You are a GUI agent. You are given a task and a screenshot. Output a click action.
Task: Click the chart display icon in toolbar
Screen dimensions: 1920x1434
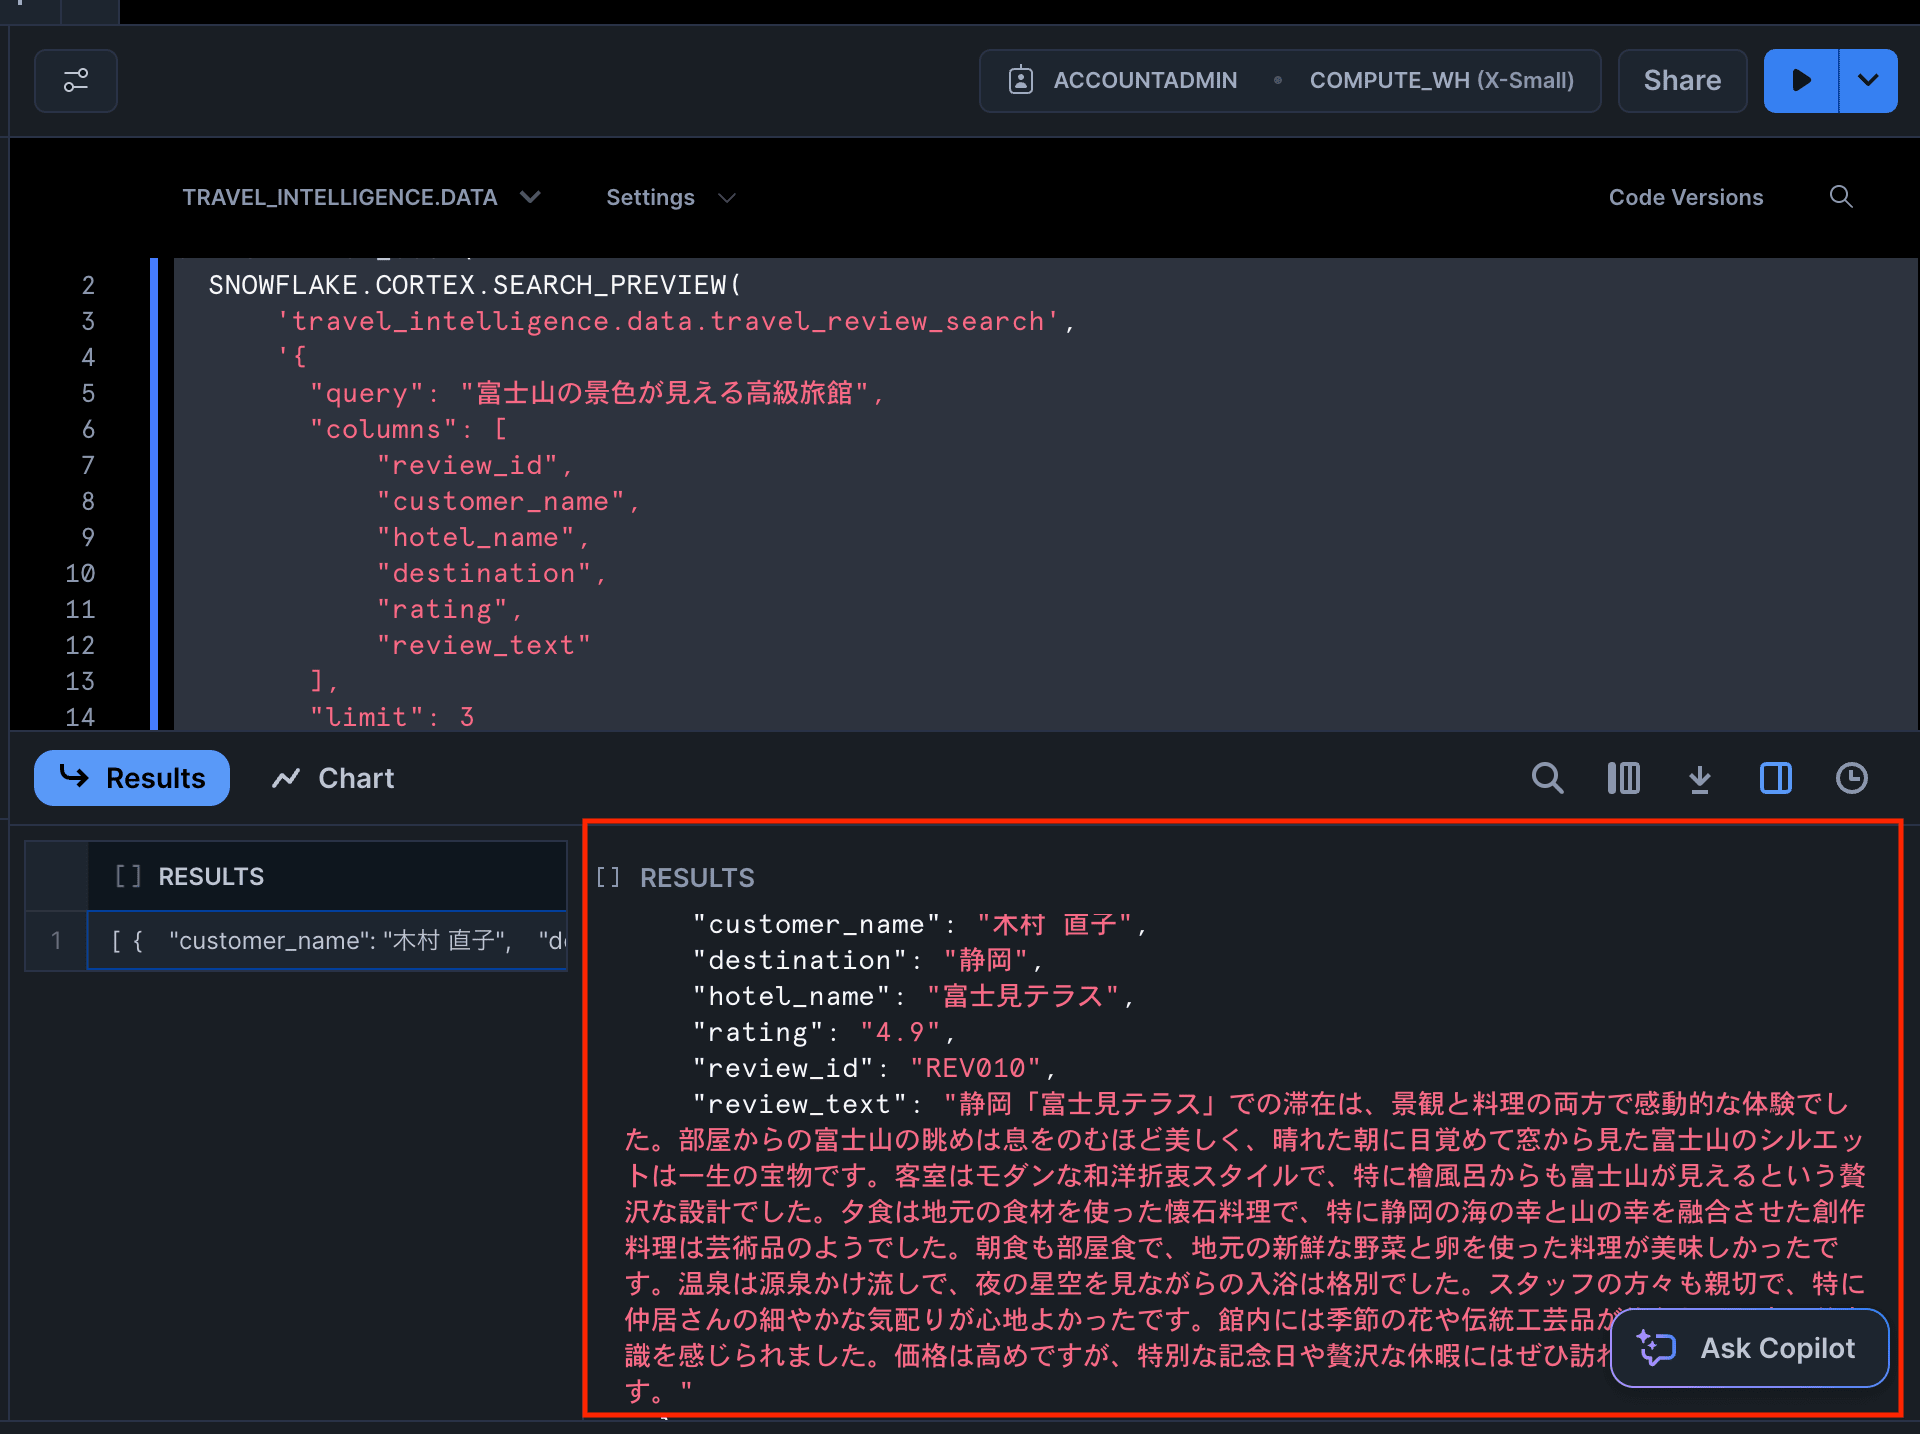pyautogui.click(x=1623, y=779)
